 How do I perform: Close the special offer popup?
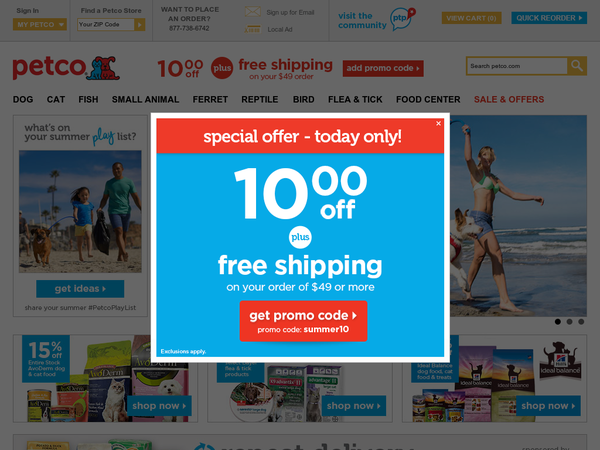[439, 123]
